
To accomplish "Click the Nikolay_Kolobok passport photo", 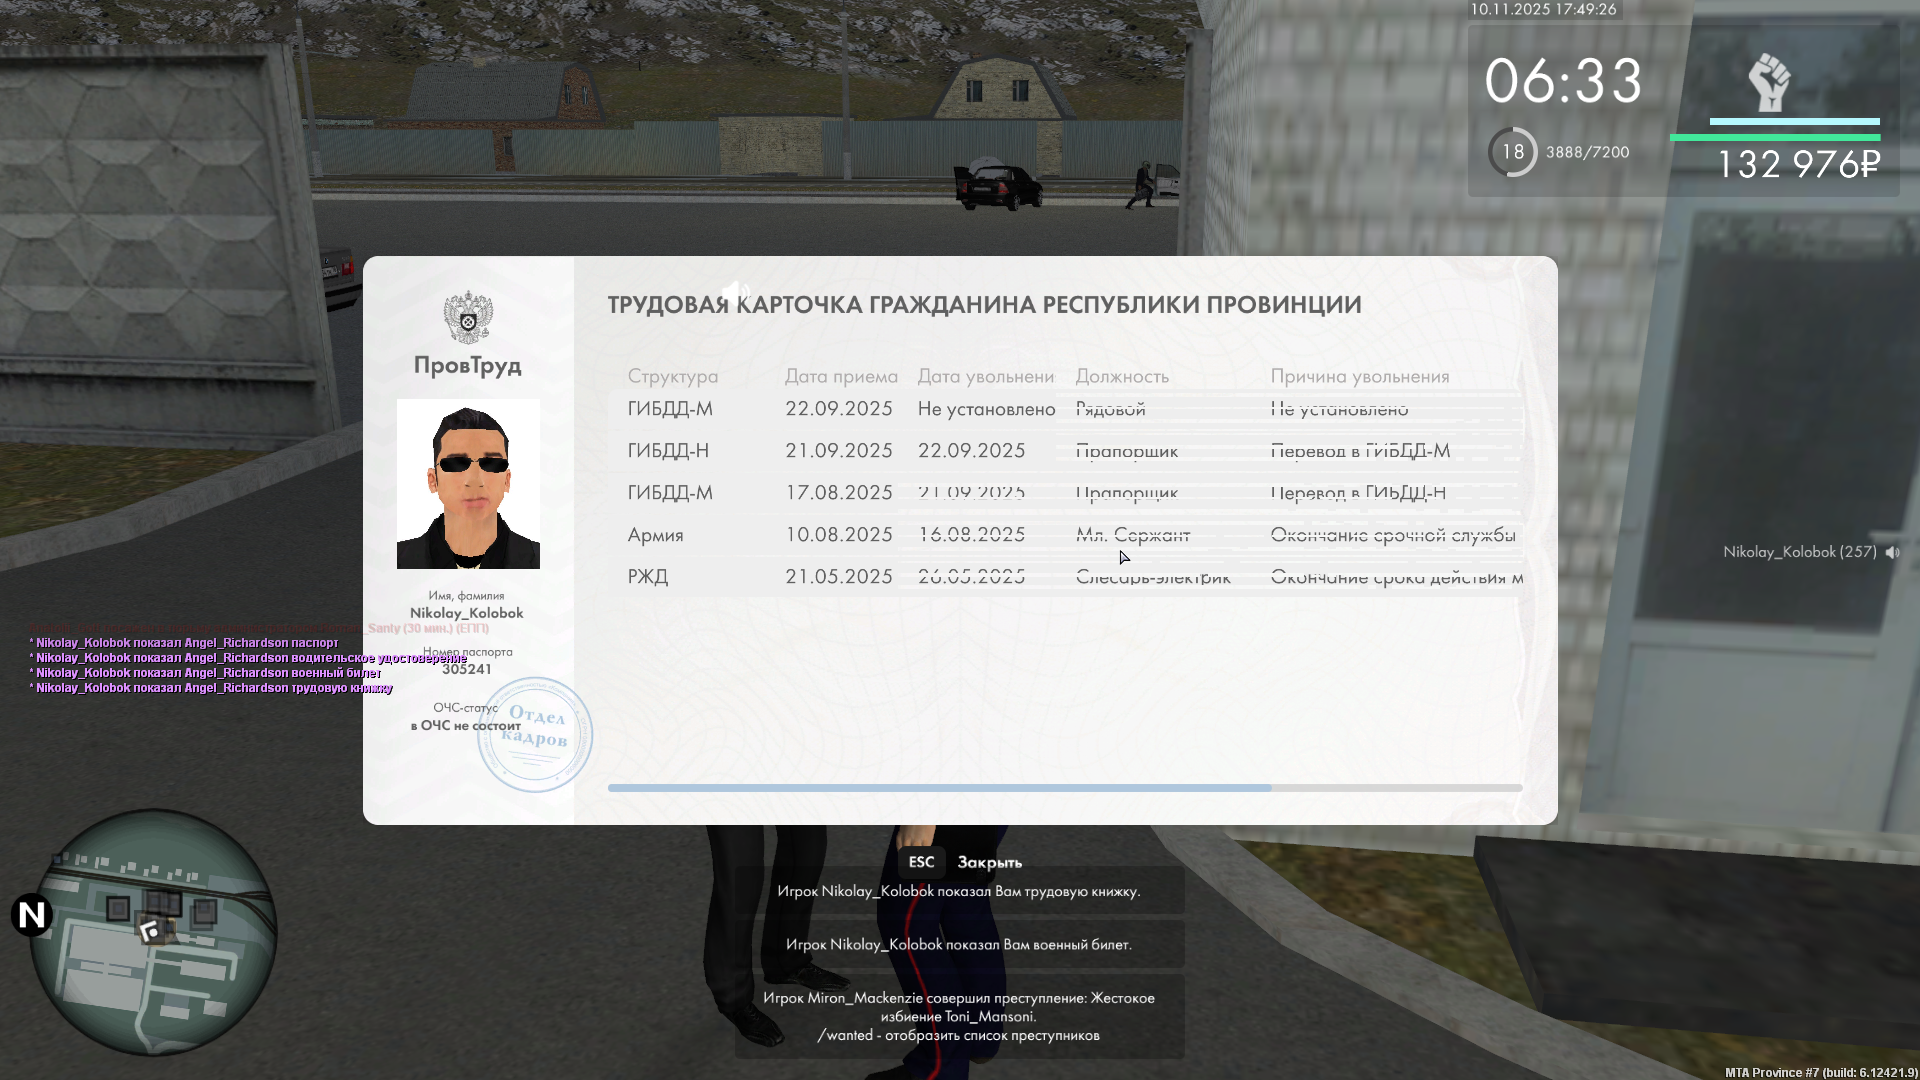I will 468,484.
